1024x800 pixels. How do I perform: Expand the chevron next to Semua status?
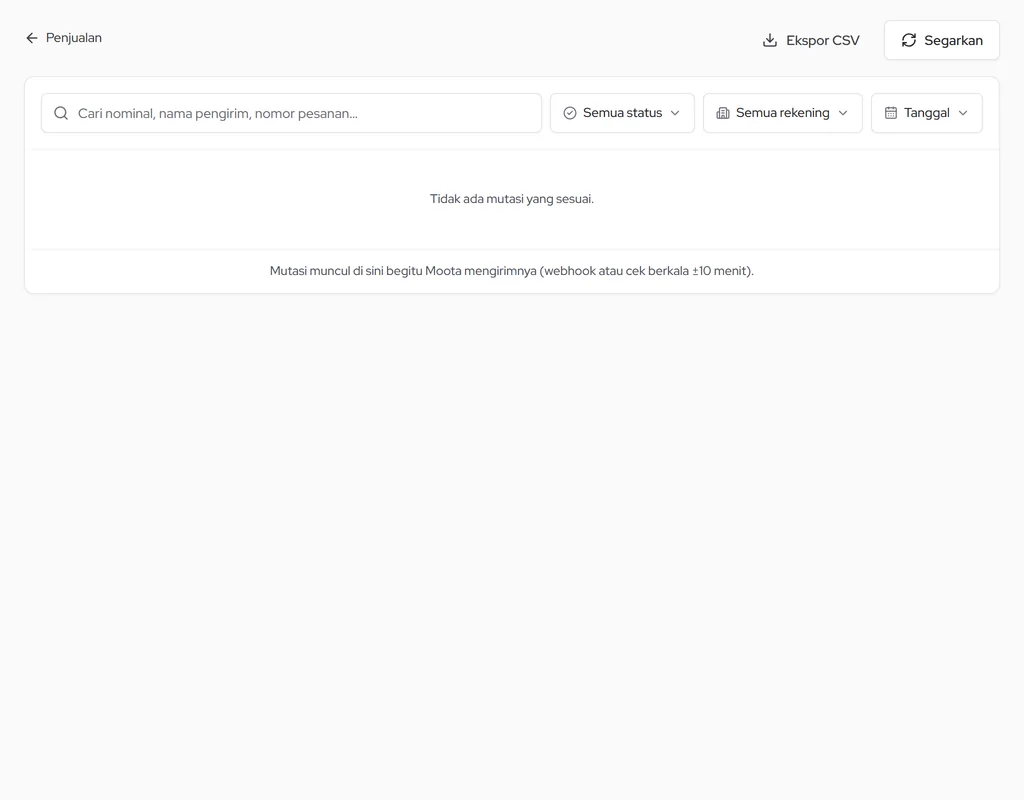pyautogui.click(x=675, y=113)
